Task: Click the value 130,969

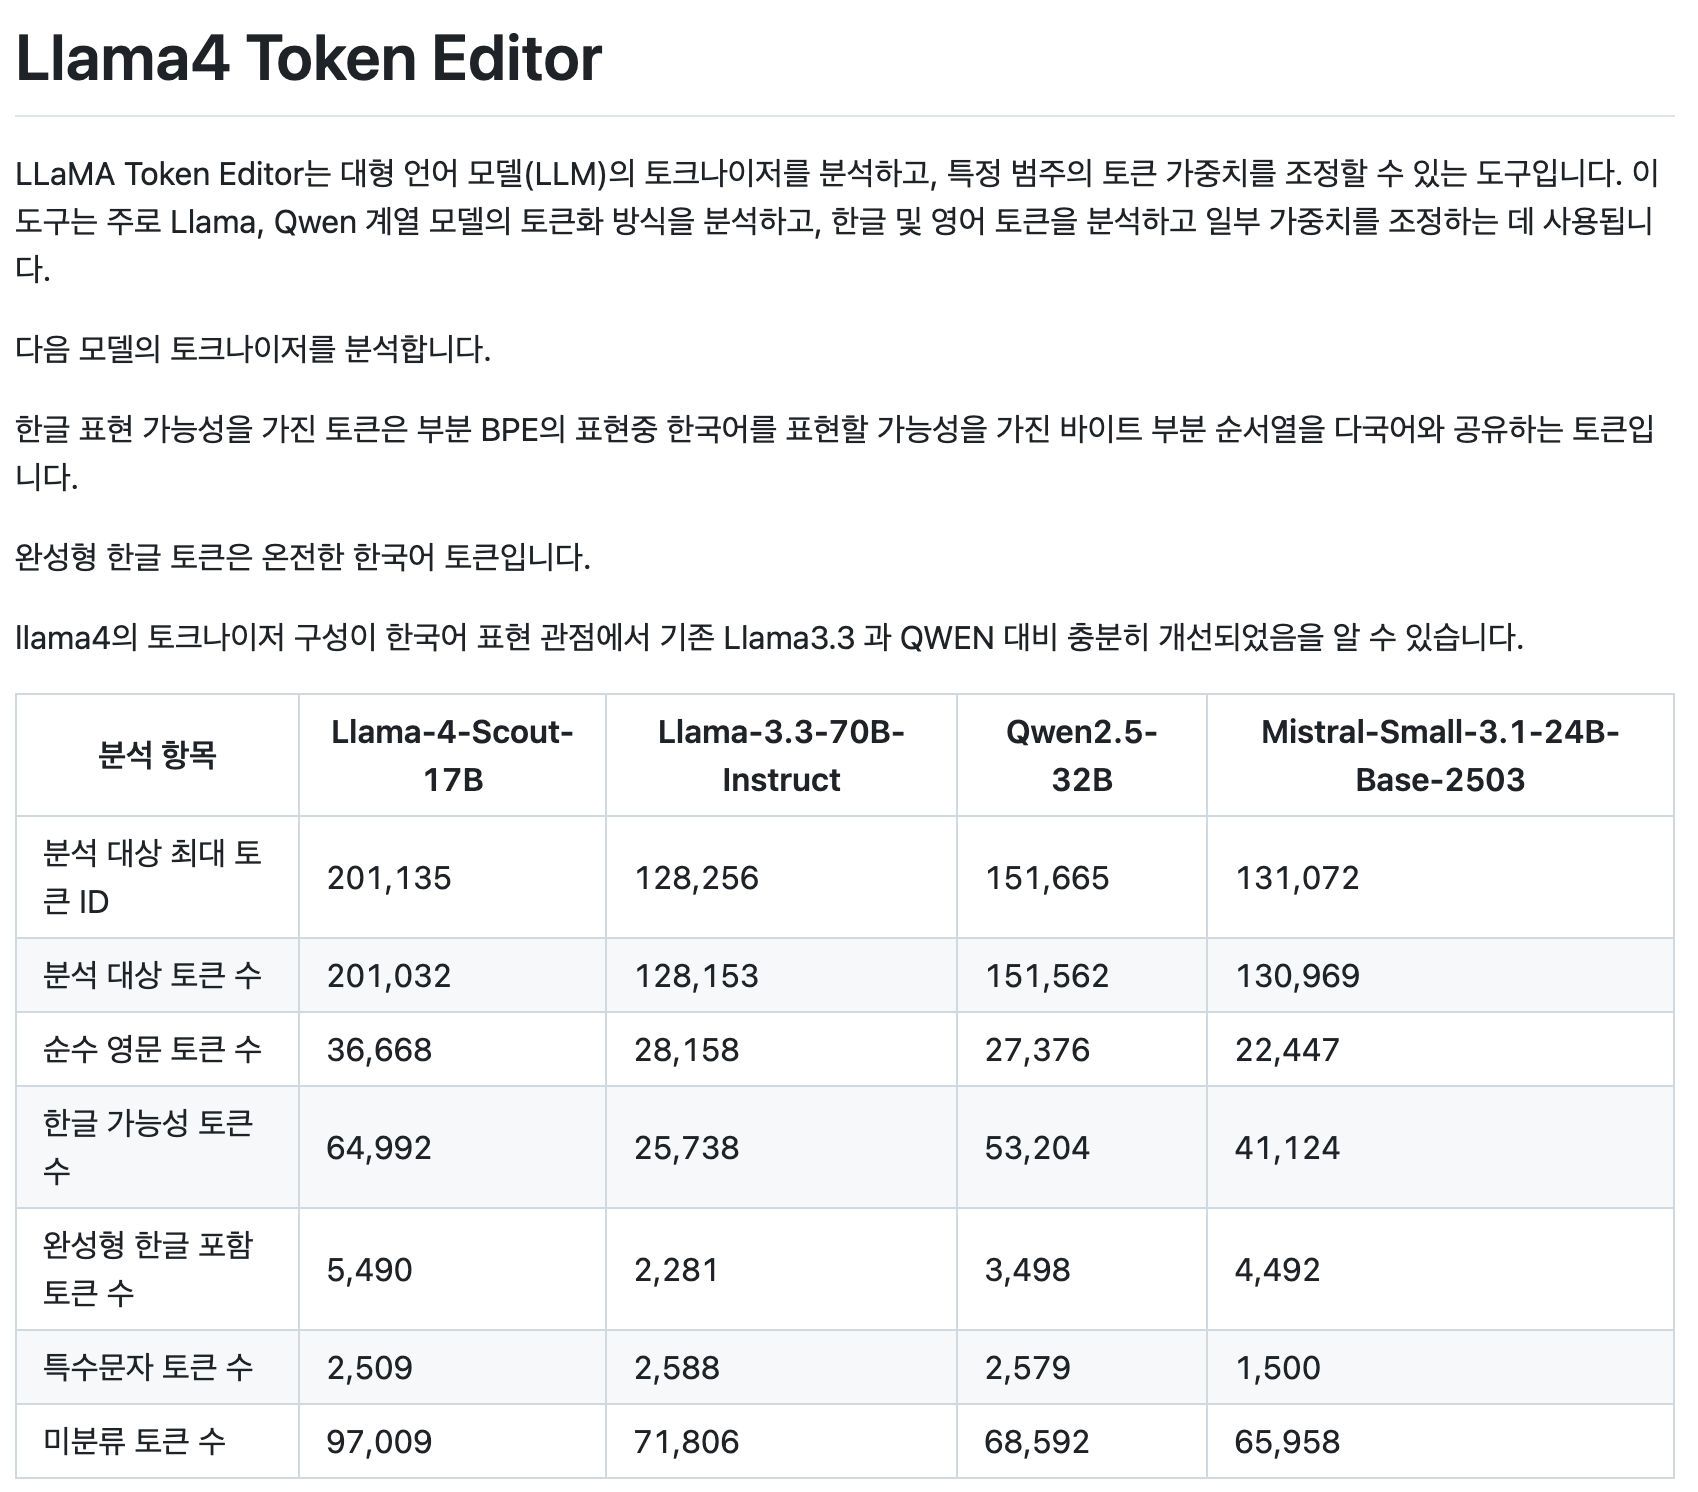Action: [x=1298, y=976]
